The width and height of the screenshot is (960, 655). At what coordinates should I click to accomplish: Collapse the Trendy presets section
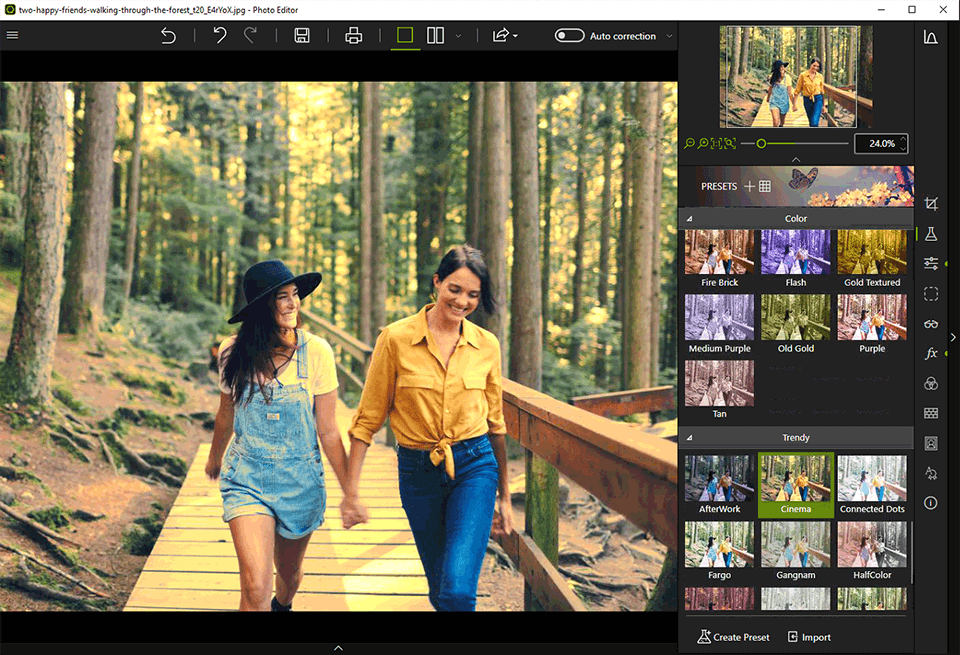point(688,437)
